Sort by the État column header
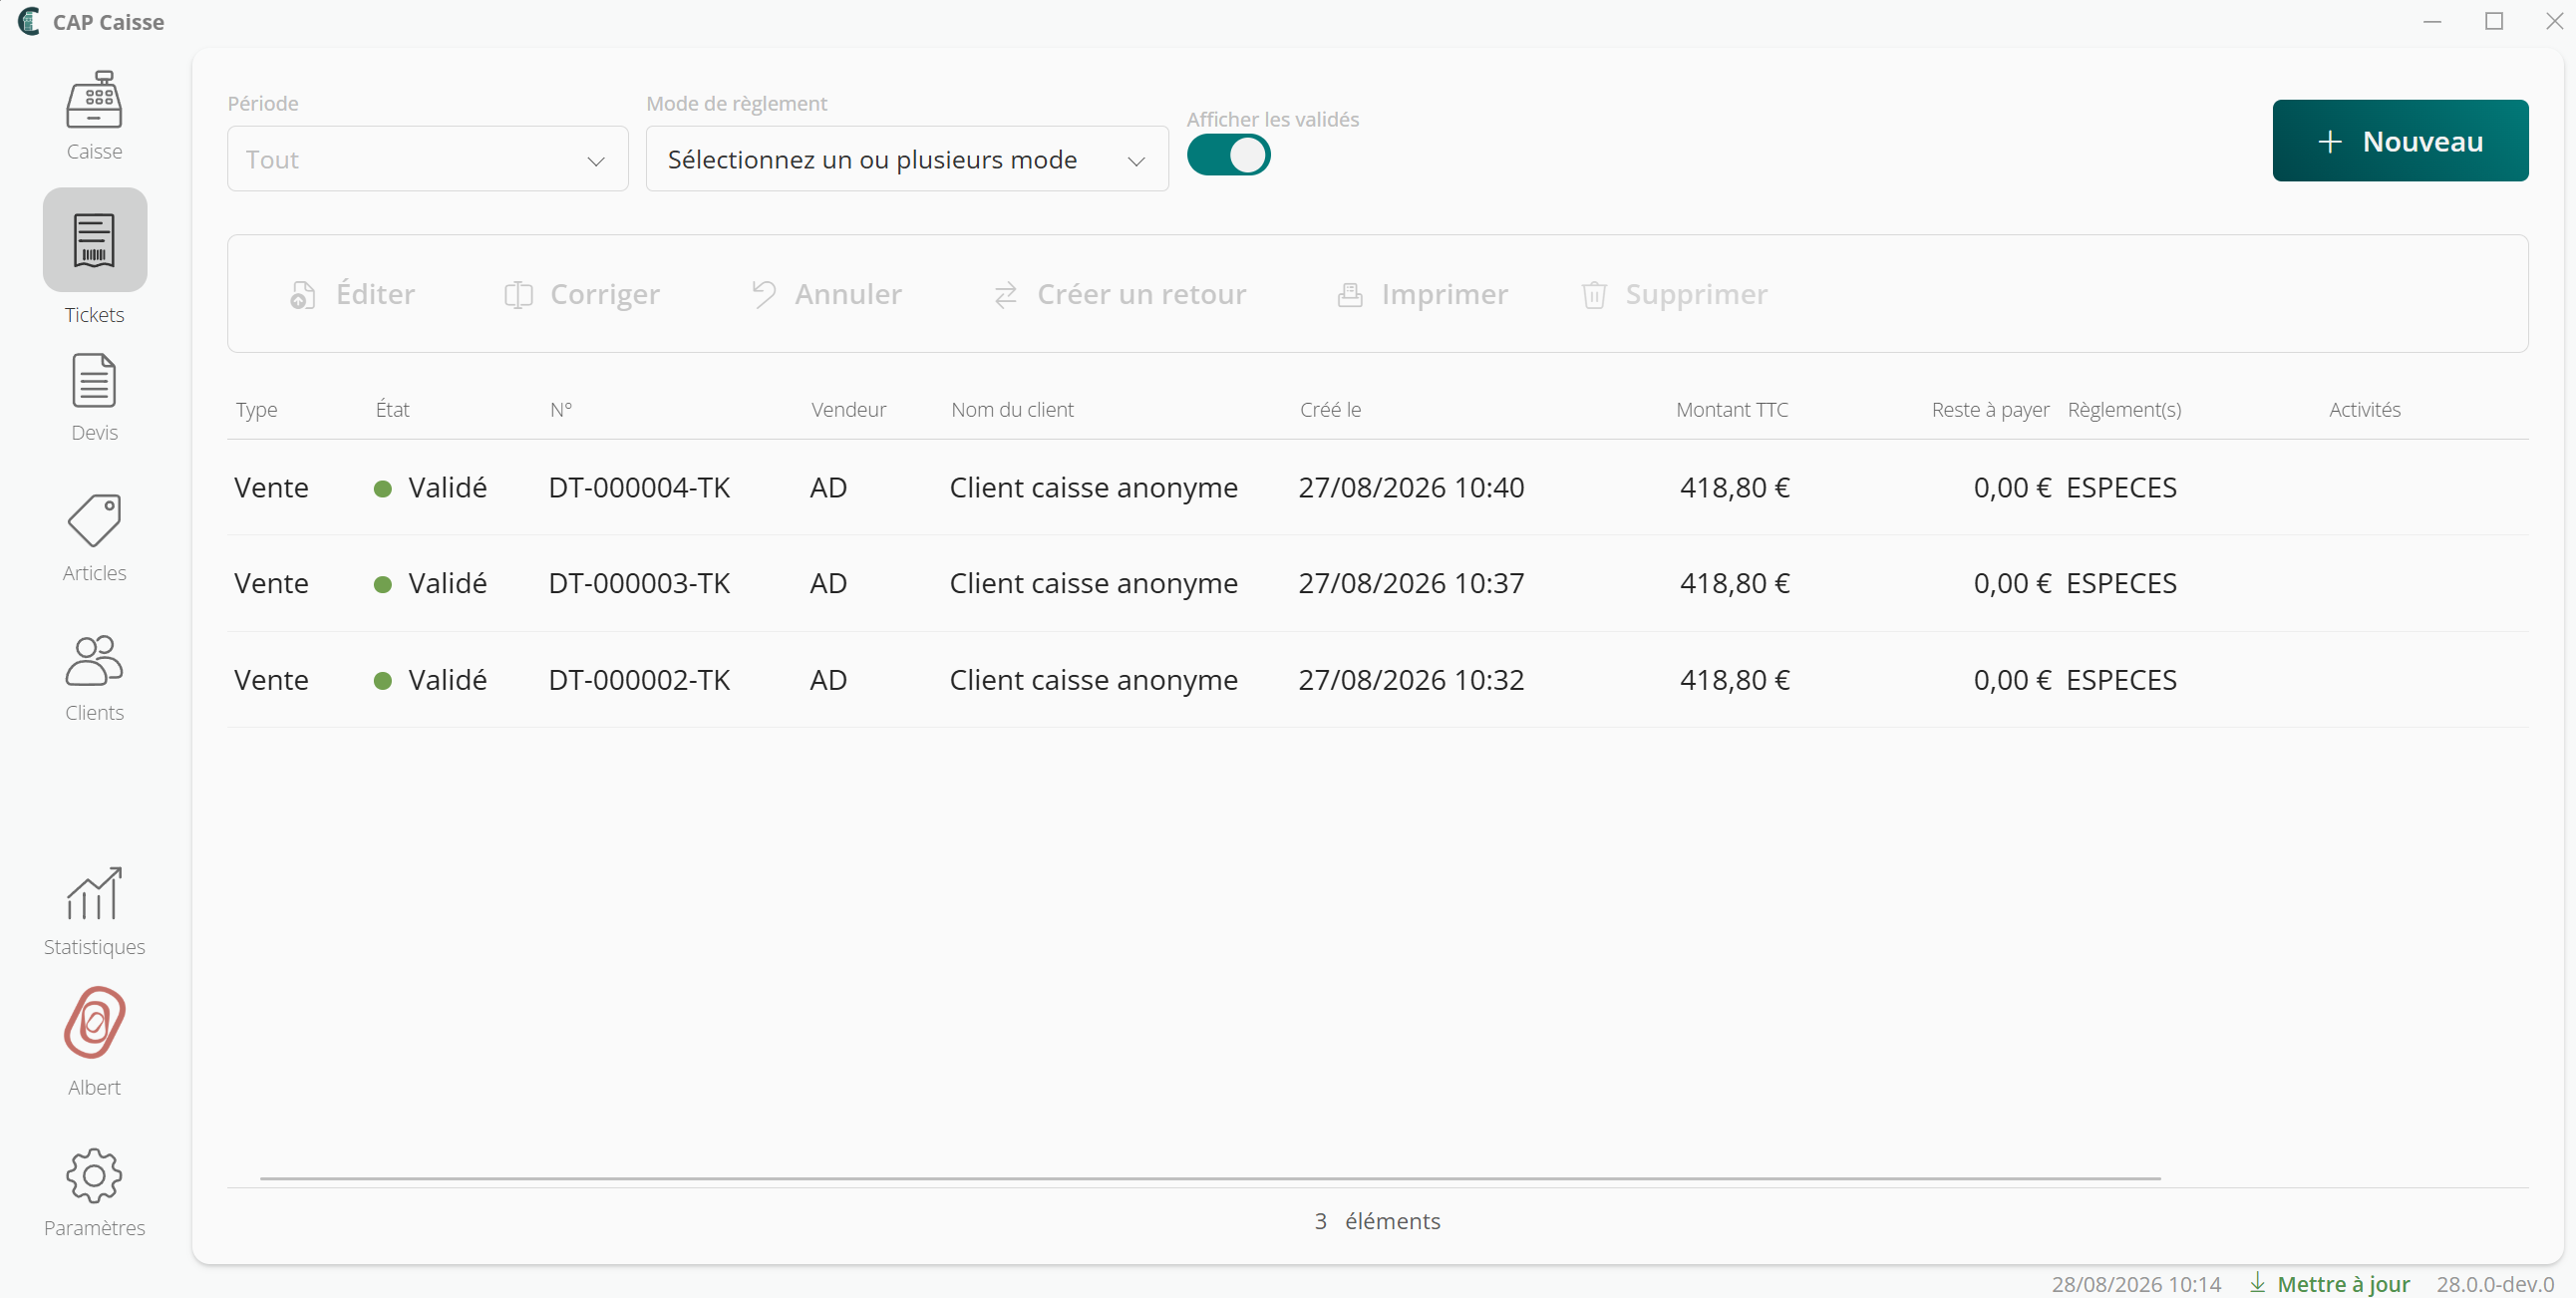Viewport: 2576px width, 1298px height. tap(392, 410)
